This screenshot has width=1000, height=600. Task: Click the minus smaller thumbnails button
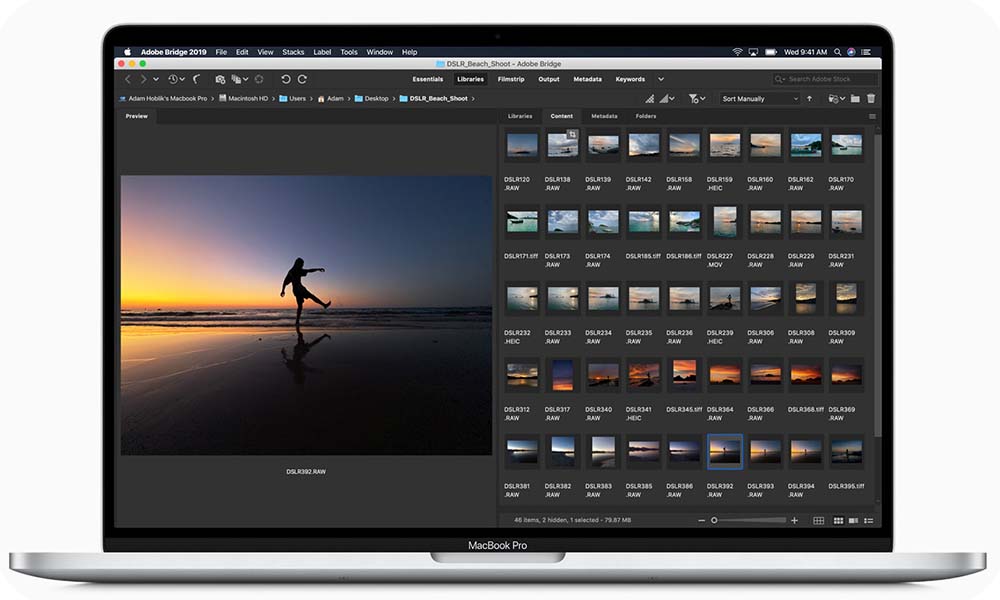702,520
